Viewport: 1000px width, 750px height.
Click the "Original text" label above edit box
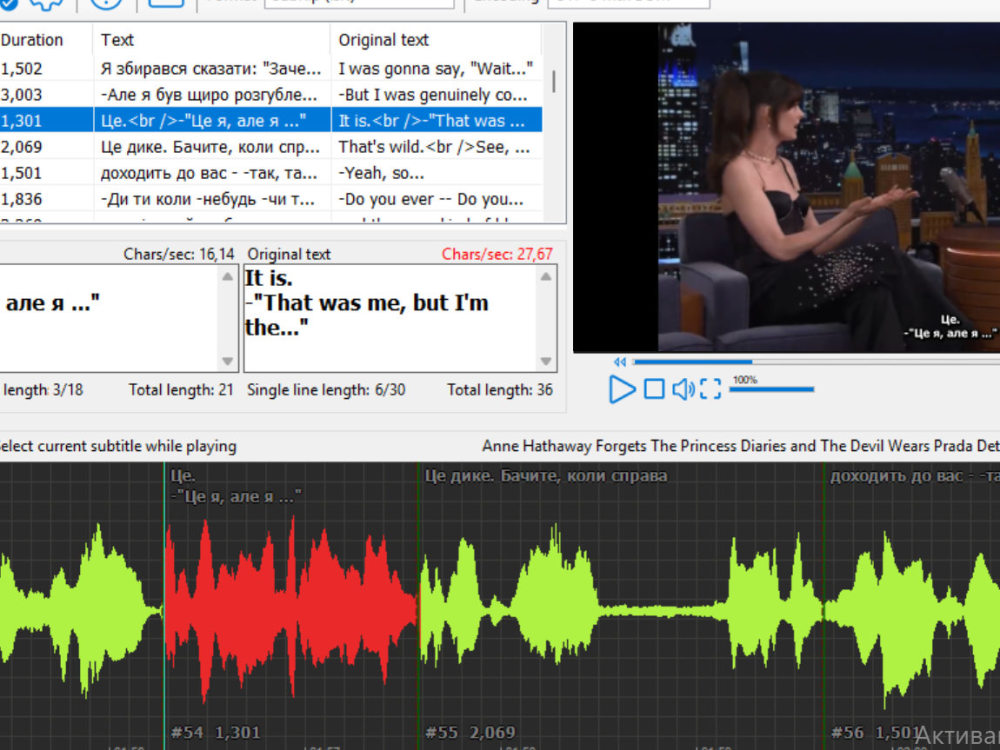(x=289, y=254)
